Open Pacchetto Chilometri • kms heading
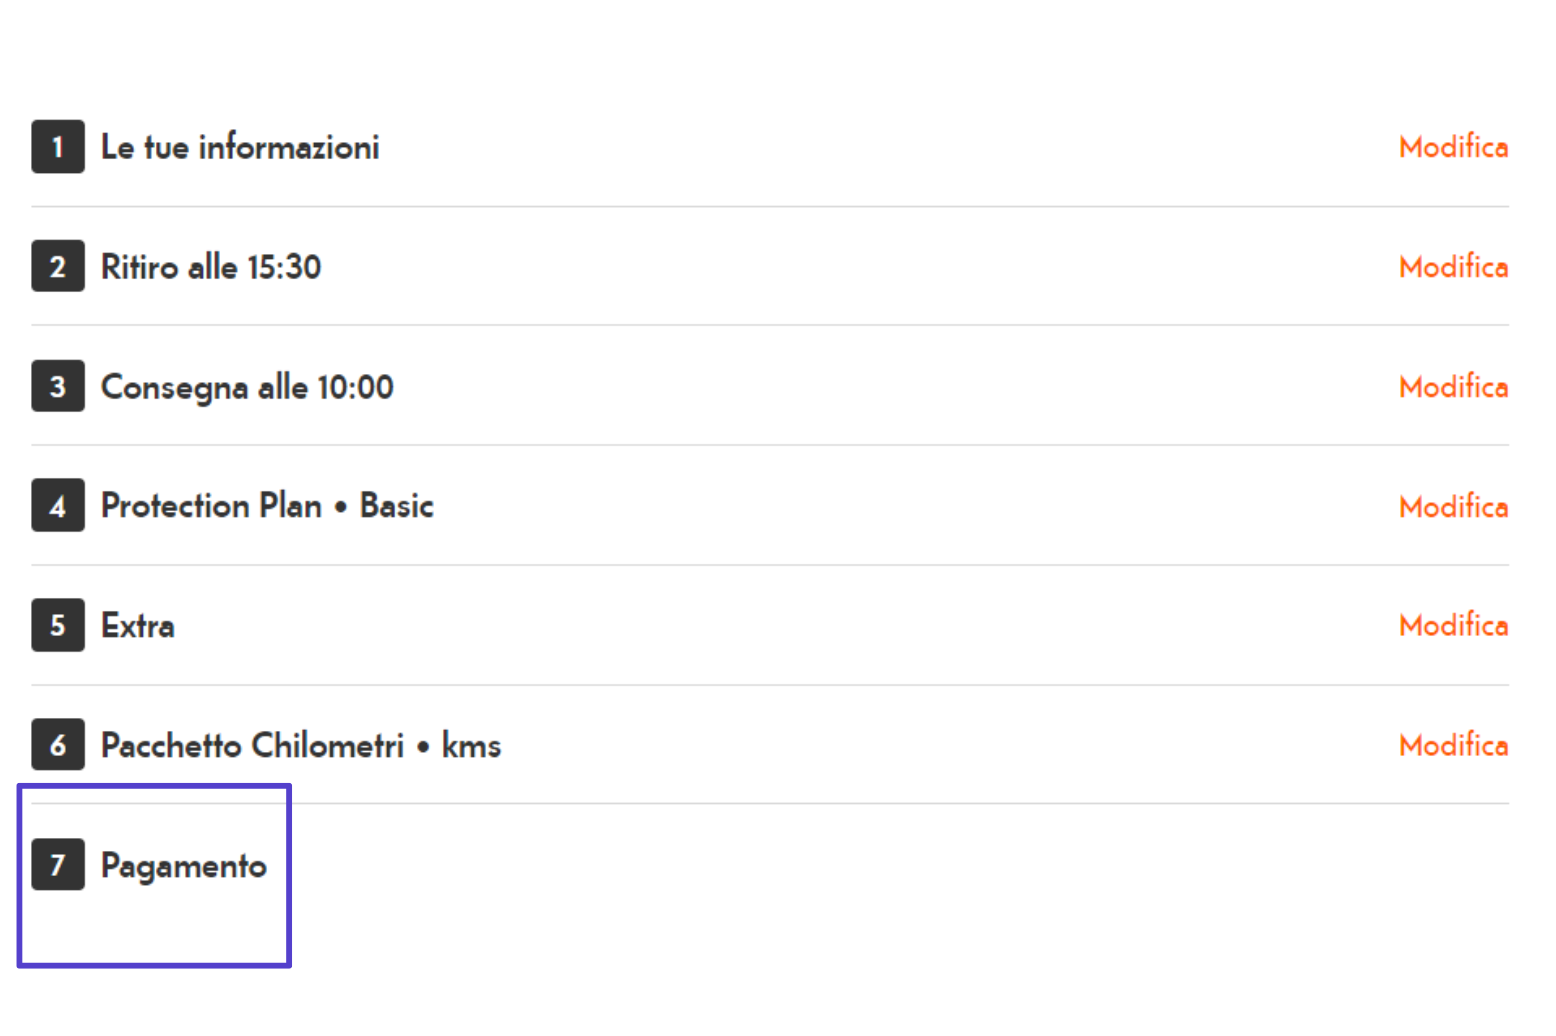Screen dimensions: 1556x1036 301,745
